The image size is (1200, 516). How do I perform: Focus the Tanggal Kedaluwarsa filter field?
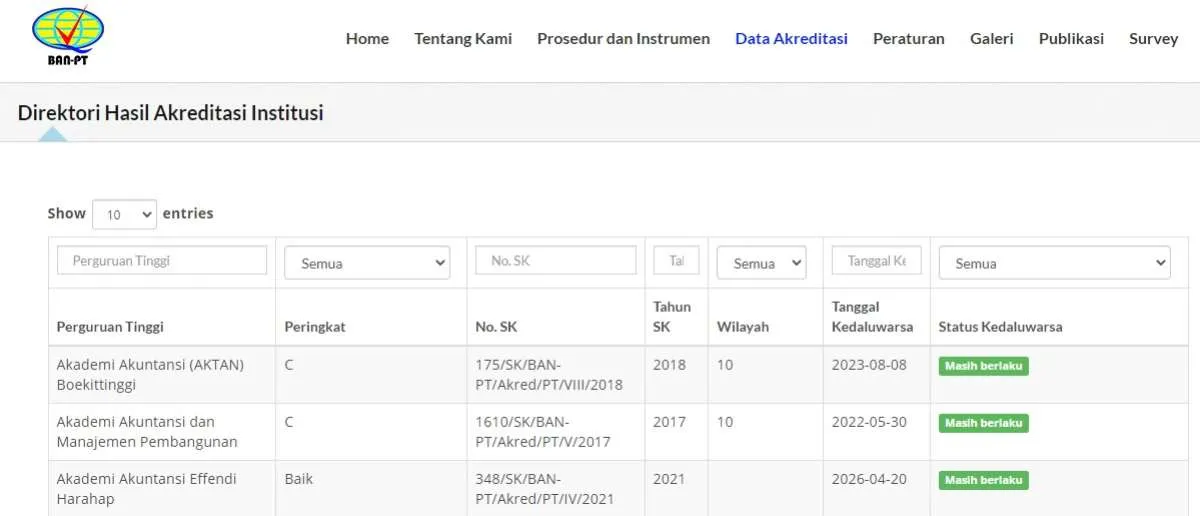click(x=876, y=261)
